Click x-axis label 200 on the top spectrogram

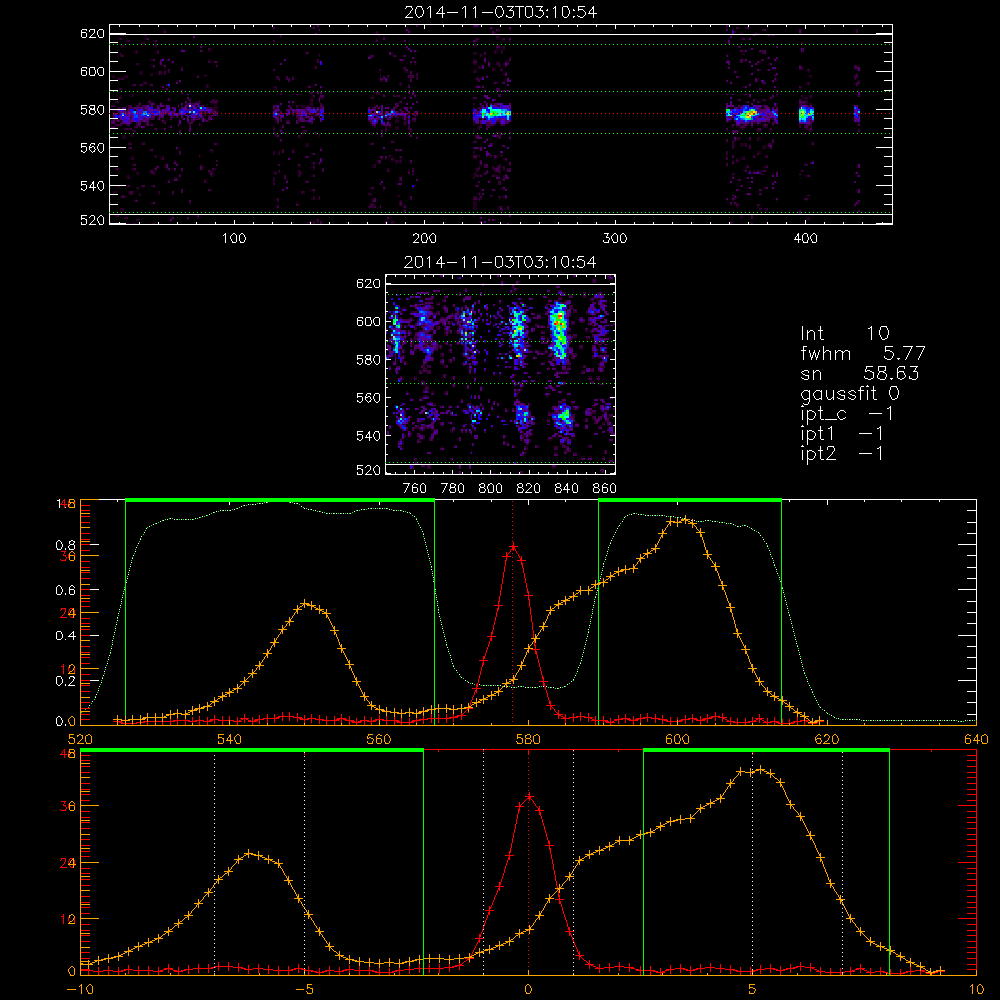(424, 239)
